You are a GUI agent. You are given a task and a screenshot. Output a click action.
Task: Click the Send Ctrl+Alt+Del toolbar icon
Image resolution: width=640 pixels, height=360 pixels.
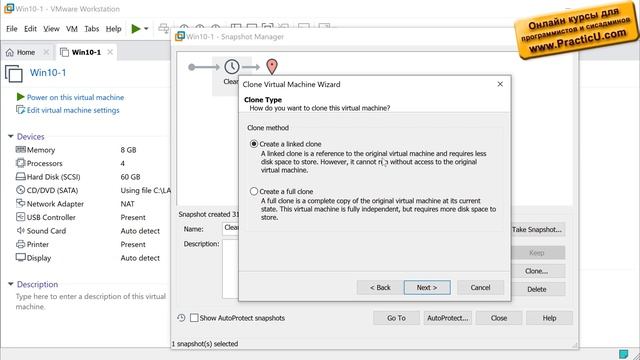pyautogui.click(x=164, y=28)
